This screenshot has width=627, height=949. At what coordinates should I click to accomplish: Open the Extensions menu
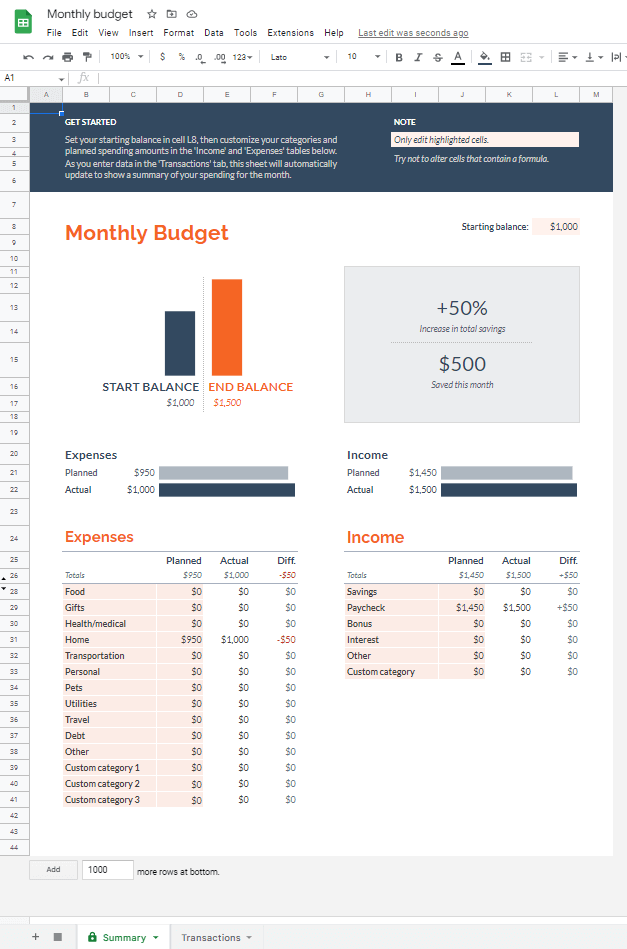click(291, 33)
